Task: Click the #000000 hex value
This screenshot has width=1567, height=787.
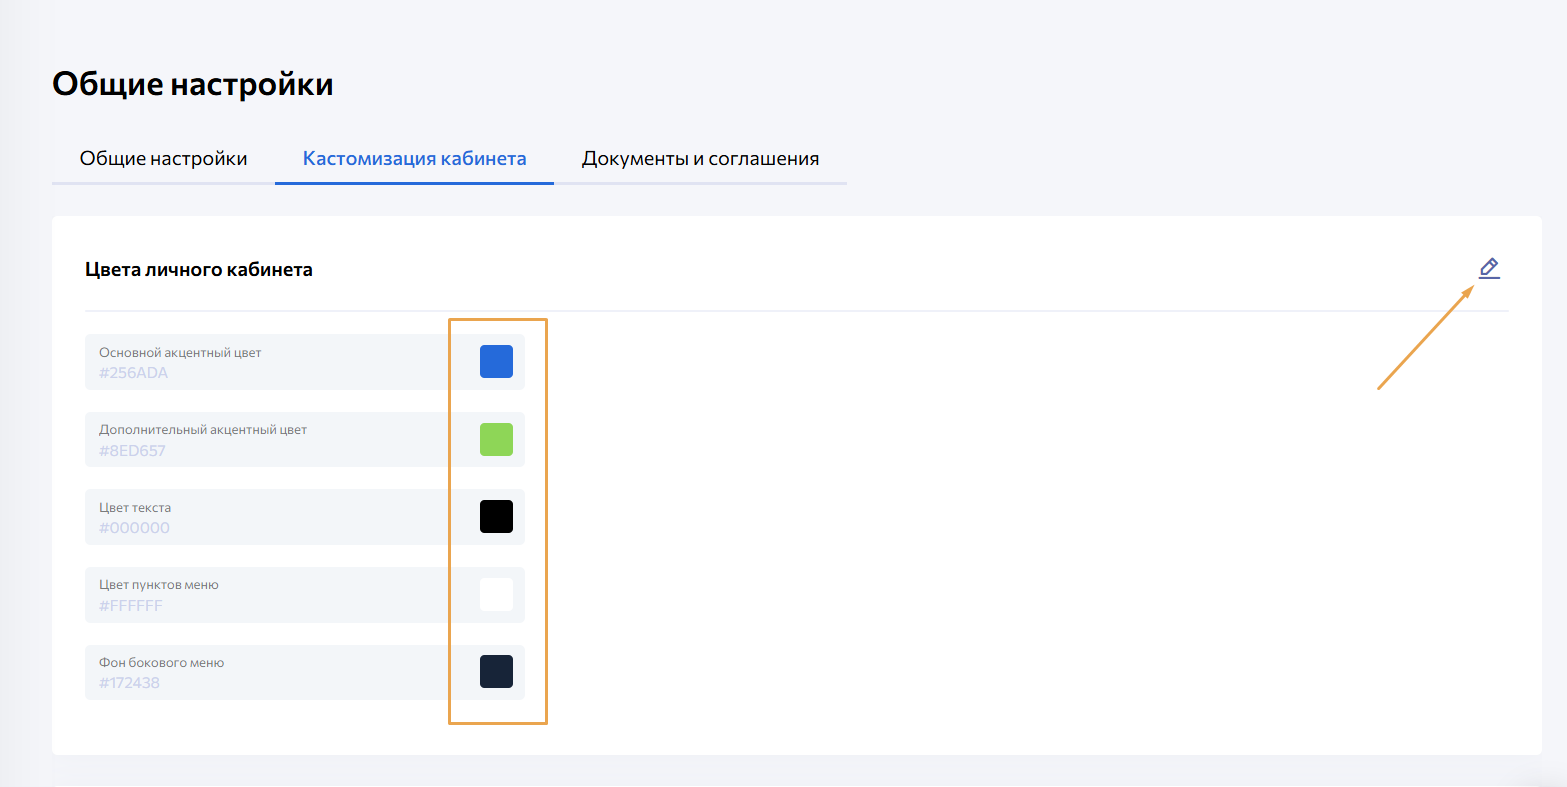Action: coord(134,528)
